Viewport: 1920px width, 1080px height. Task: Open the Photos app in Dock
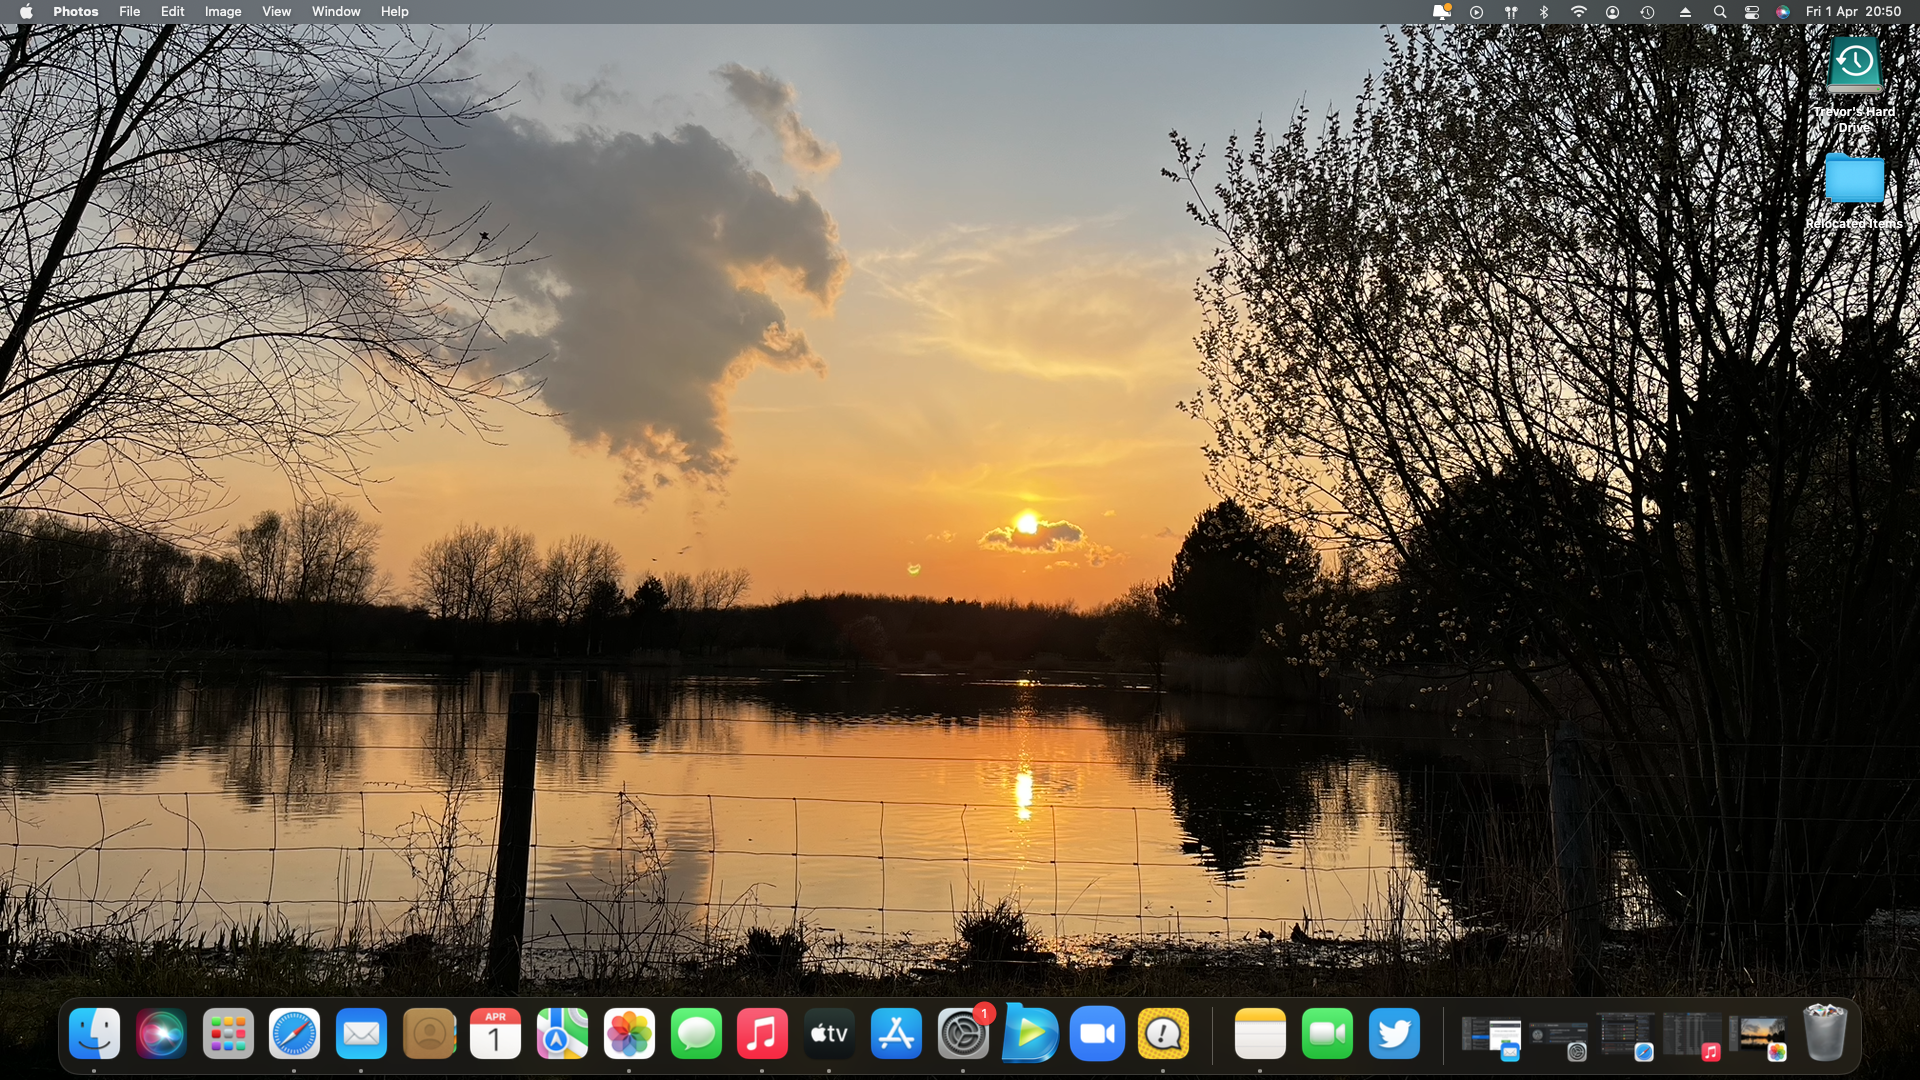coord(629,1034)
